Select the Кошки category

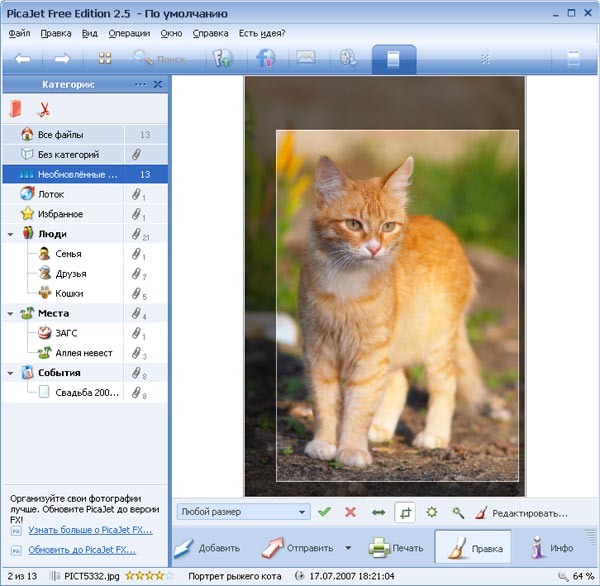[x=85, y=294]
